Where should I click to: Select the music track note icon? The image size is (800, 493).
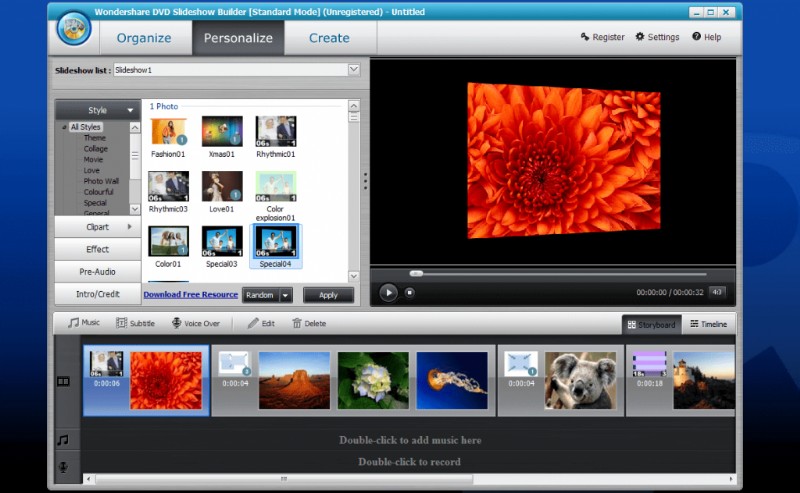tap(63, 440)
